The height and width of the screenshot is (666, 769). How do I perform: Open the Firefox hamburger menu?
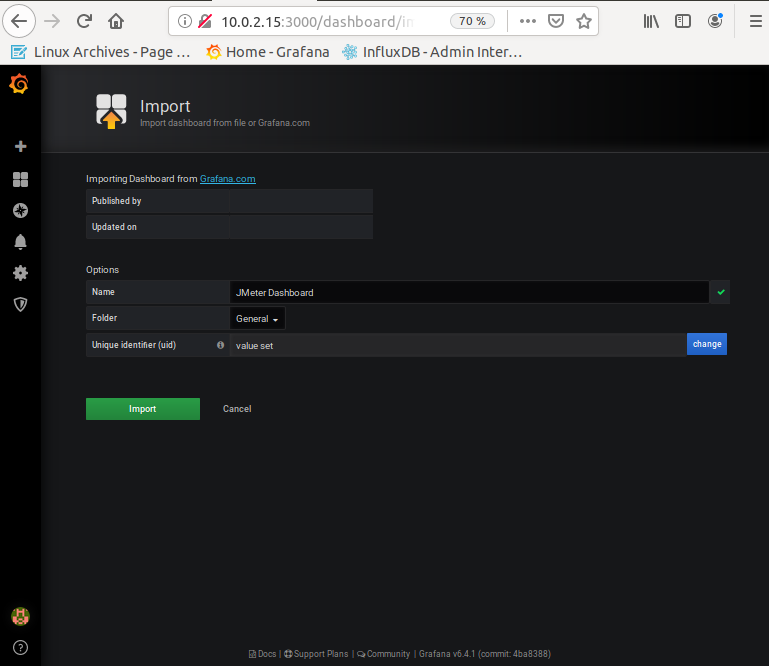pos(756,21)
